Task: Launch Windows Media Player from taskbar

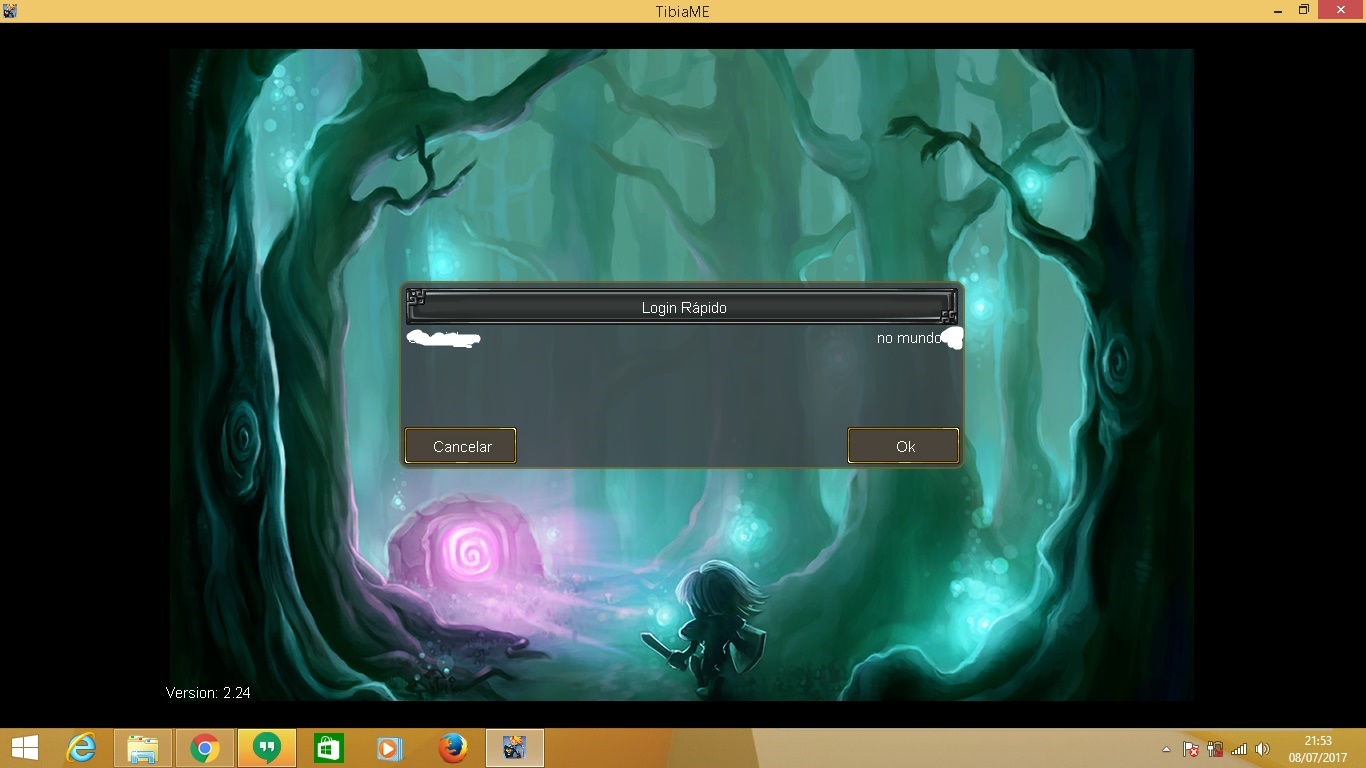Action: 390,748
